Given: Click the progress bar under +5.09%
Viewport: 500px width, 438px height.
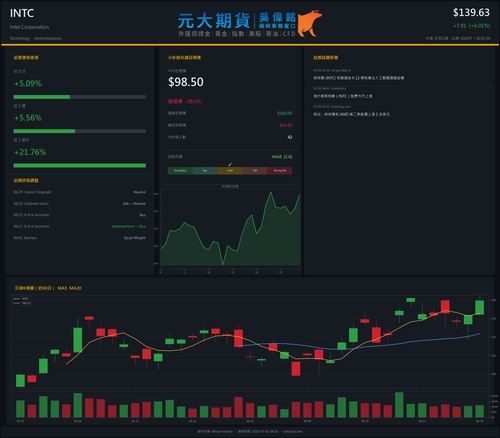Looking at the screenshot, I should (x=80, y=97).
